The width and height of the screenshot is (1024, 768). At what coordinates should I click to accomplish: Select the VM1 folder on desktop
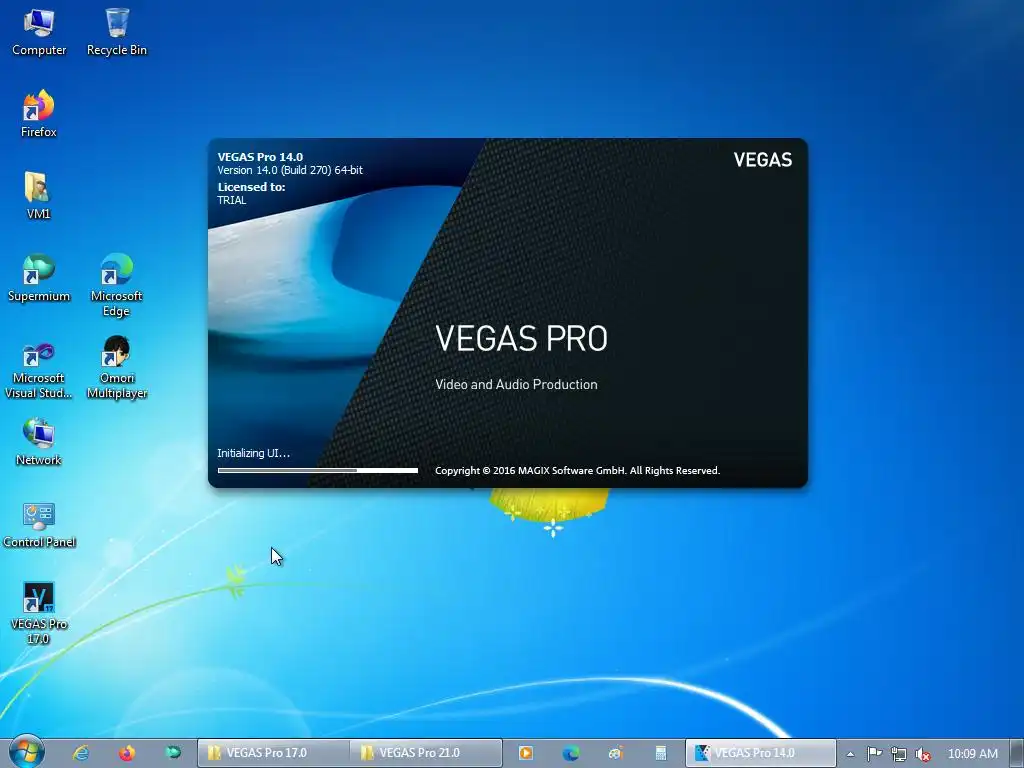tap(38, 195)
